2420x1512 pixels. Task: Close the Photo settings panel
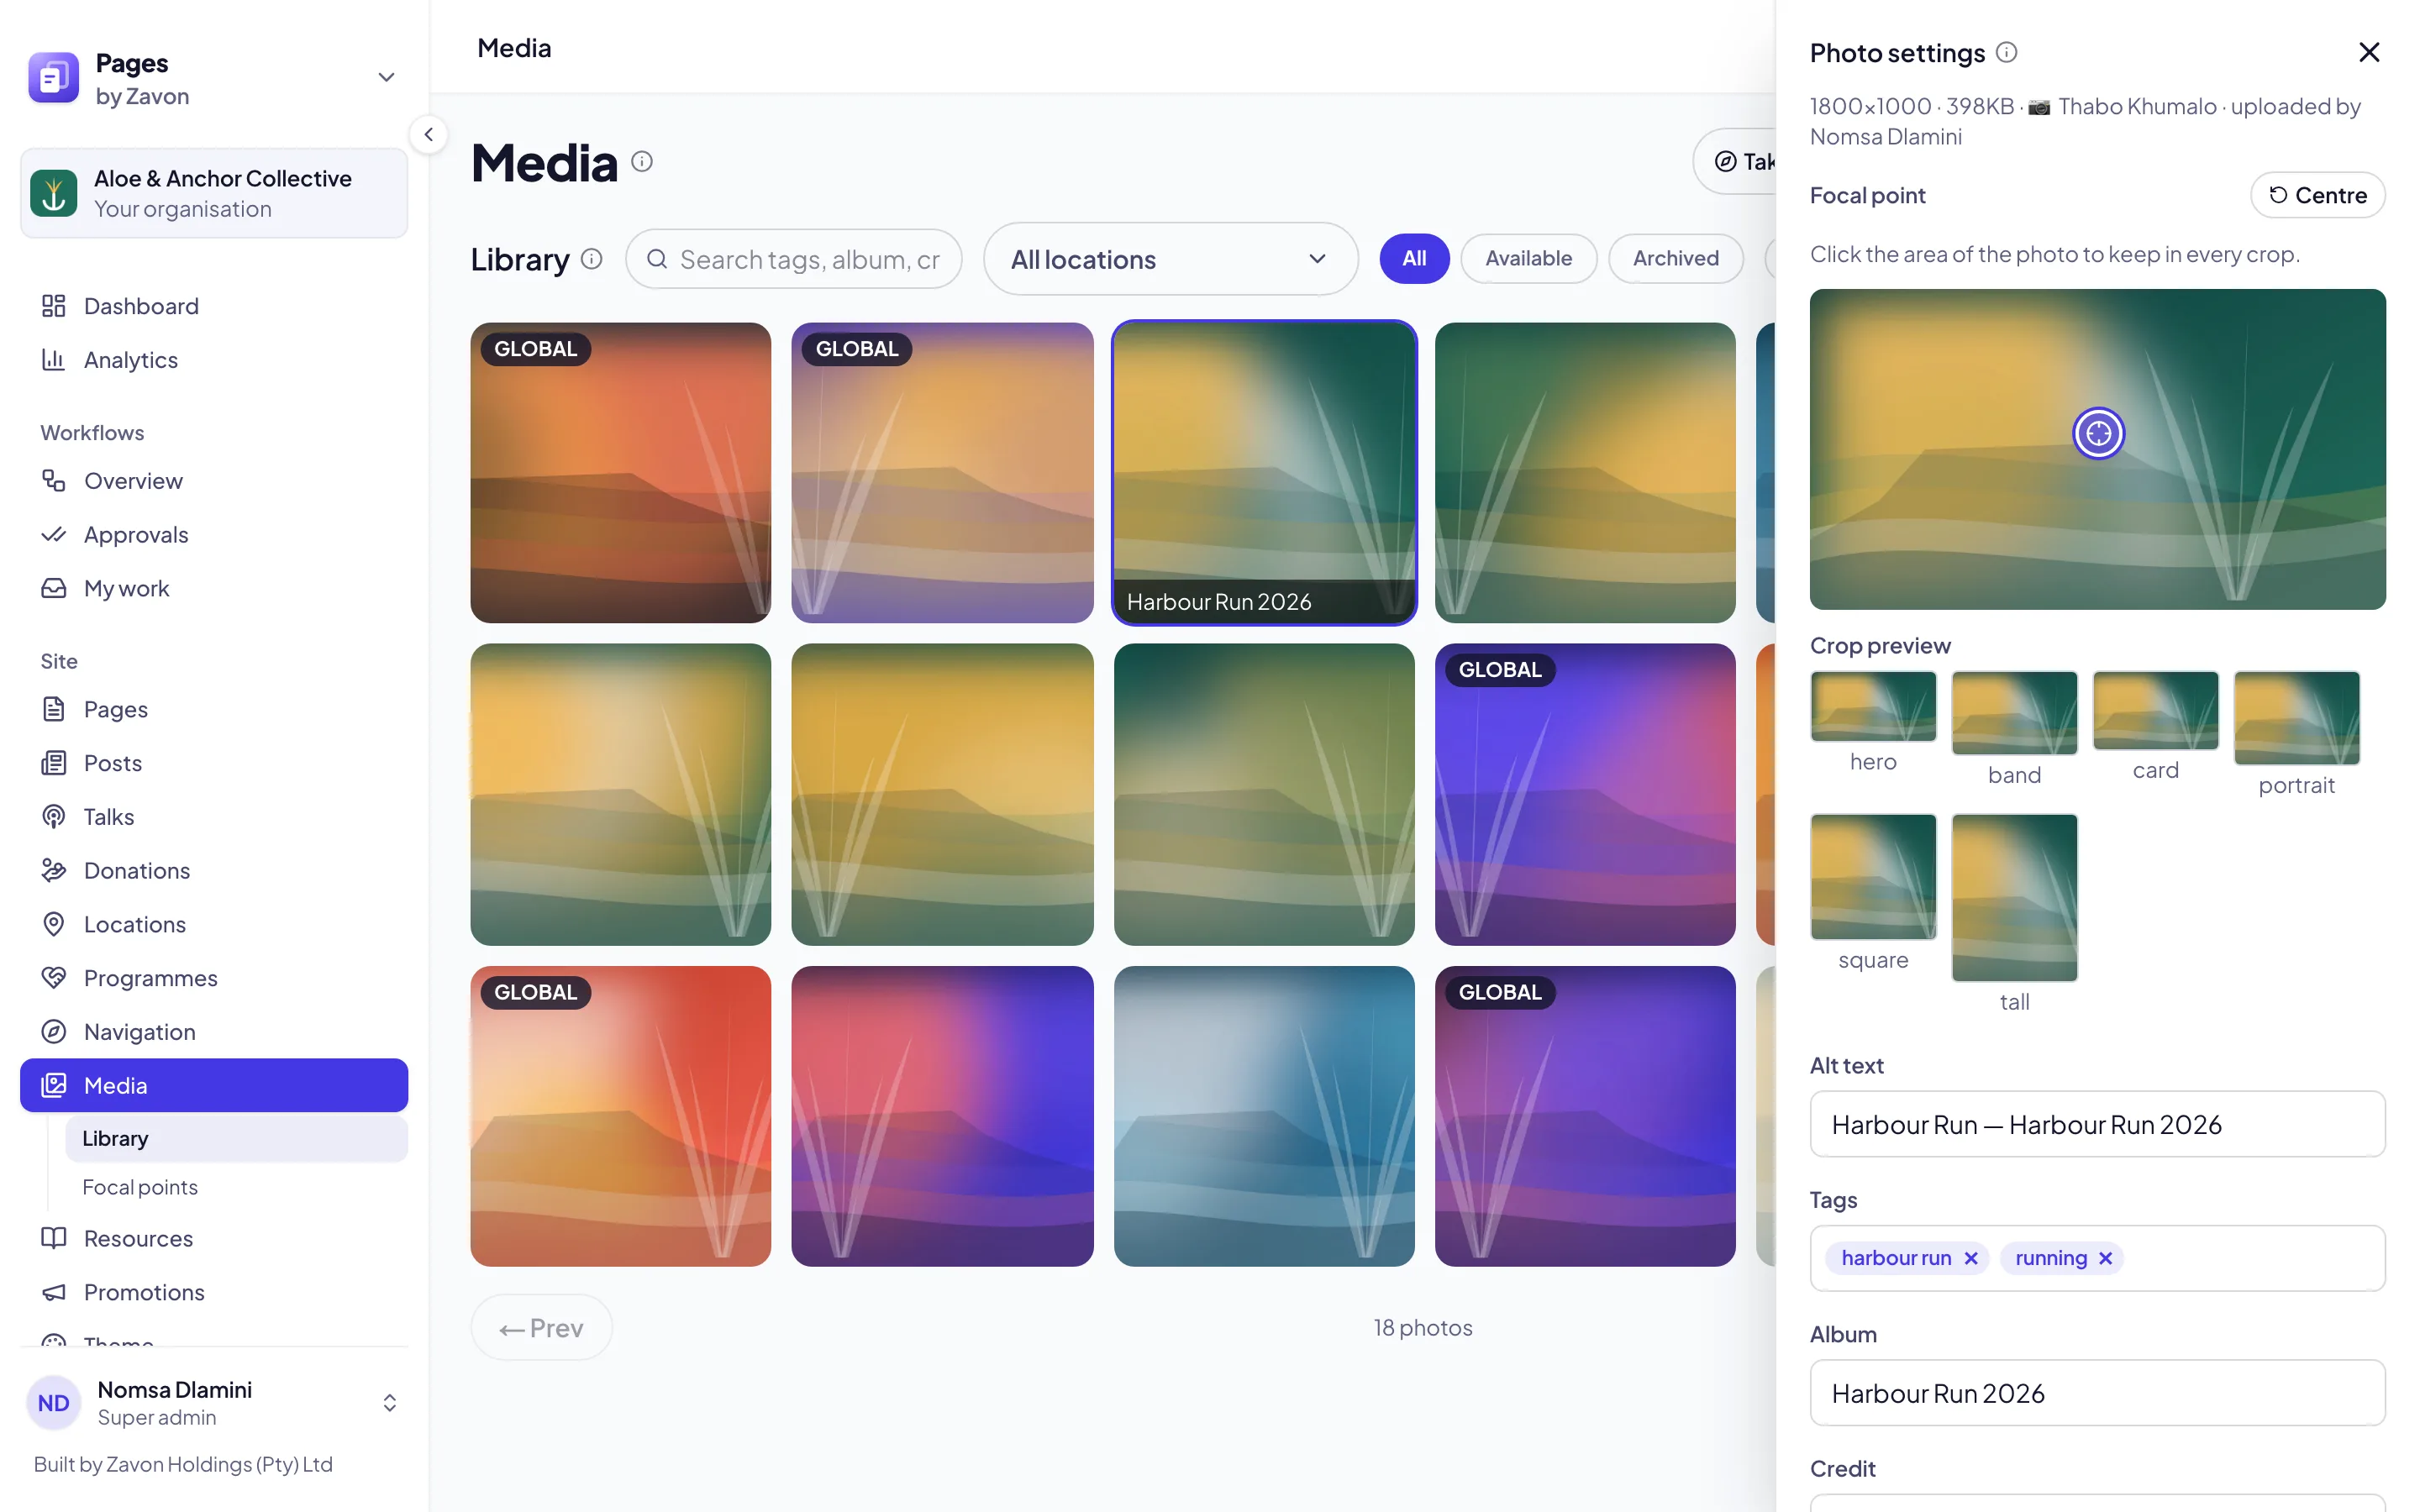[2368, 52]
